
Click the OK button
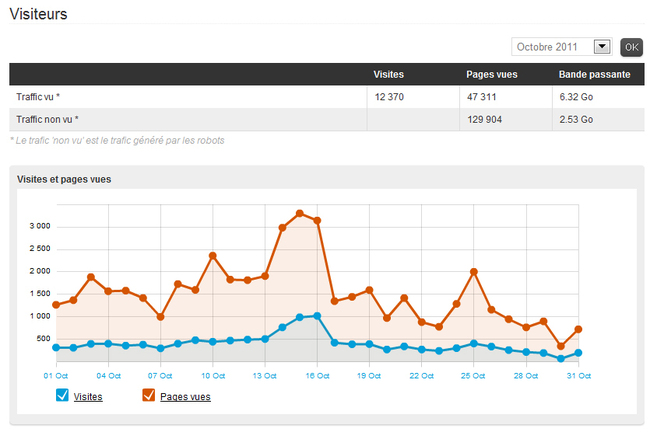click(x=631, y=46)
